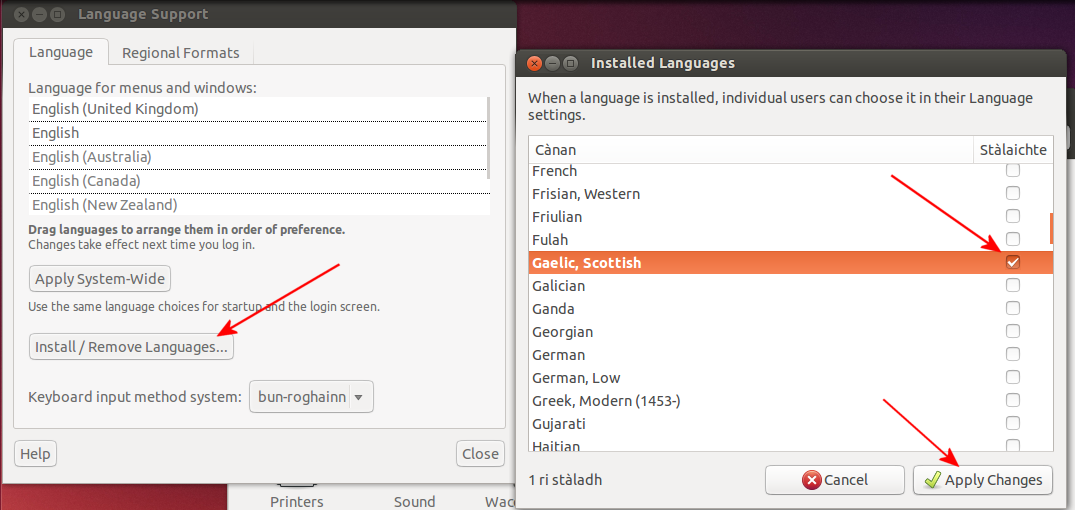Open the keyboard input method dropdown

pyautogui.click(x=310, y=397)
